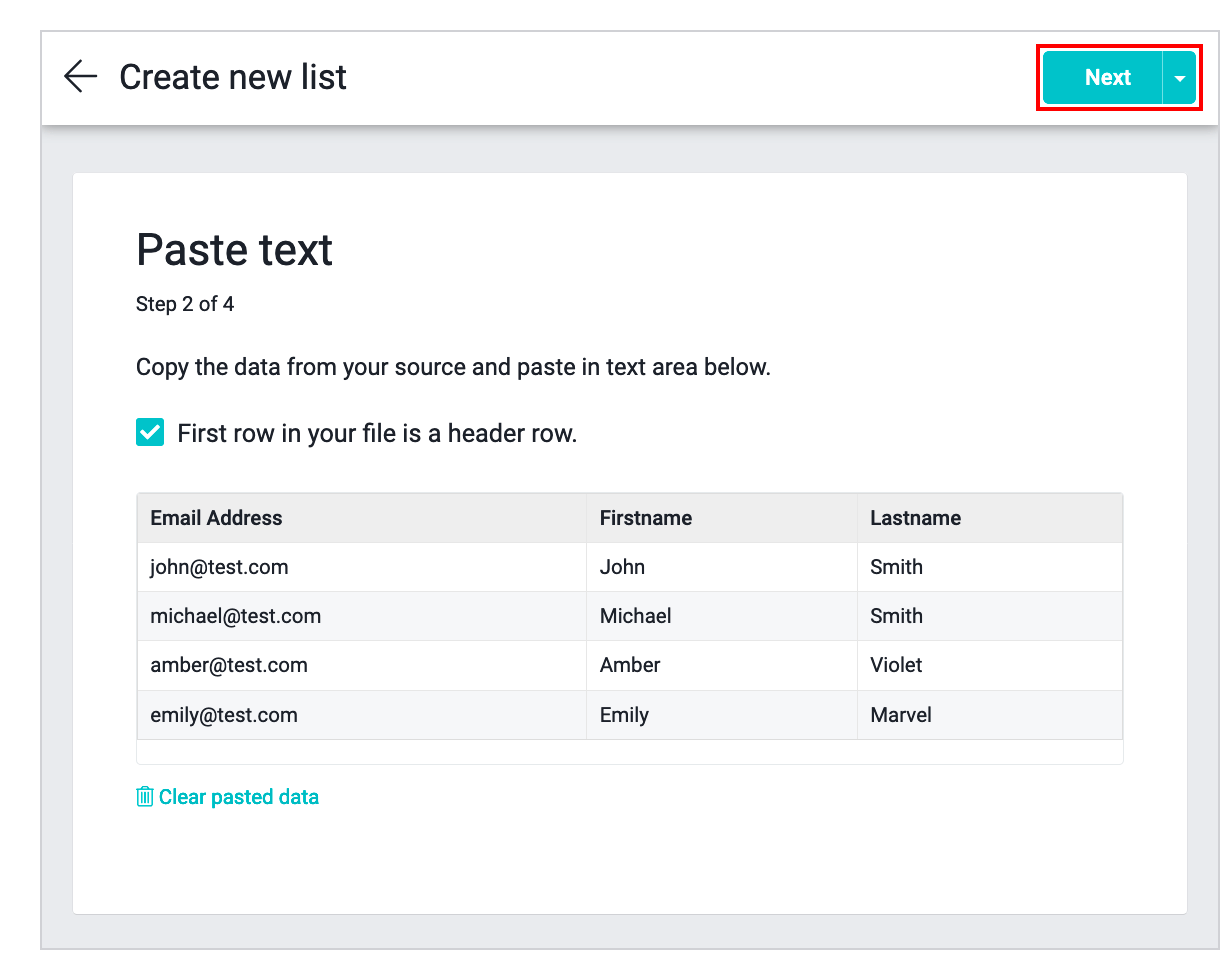The image size is (1220, 980).
Task: Click the first name cell Emily
Action: [624, 715]
